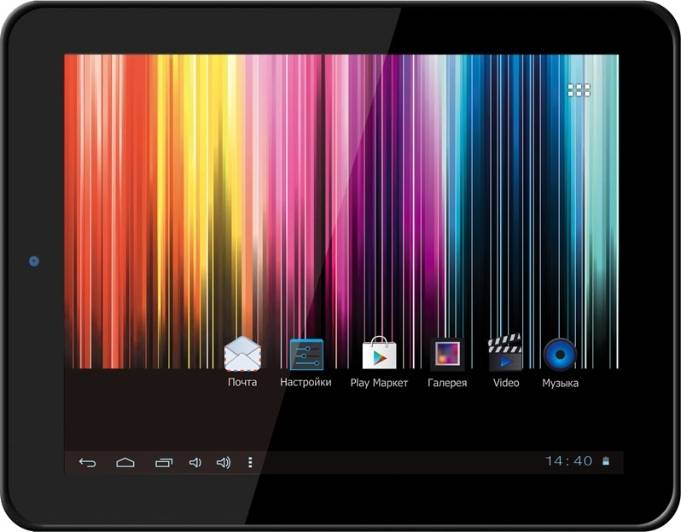Click the Play Маркет label text
The height and width of the screenshot is (532, 681).
[379, 383]
